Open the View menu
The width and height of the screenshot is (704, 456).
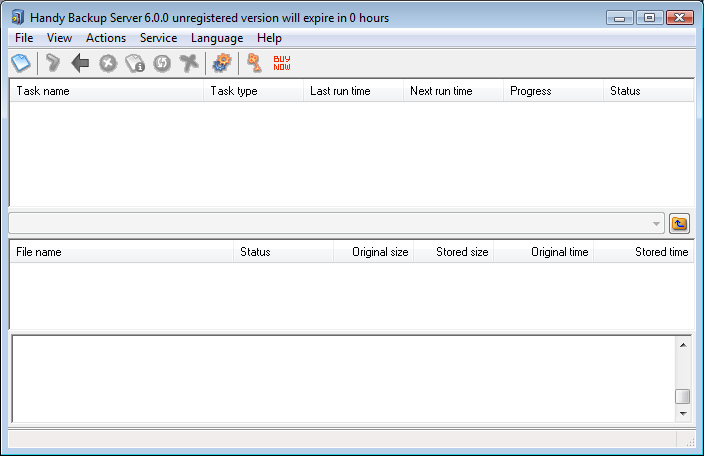click(59, 38)
